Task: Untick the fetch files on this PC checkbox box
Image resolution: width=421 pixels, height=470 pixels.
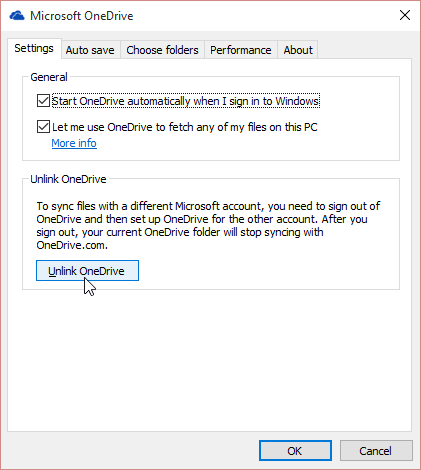Action: [43, 127]
